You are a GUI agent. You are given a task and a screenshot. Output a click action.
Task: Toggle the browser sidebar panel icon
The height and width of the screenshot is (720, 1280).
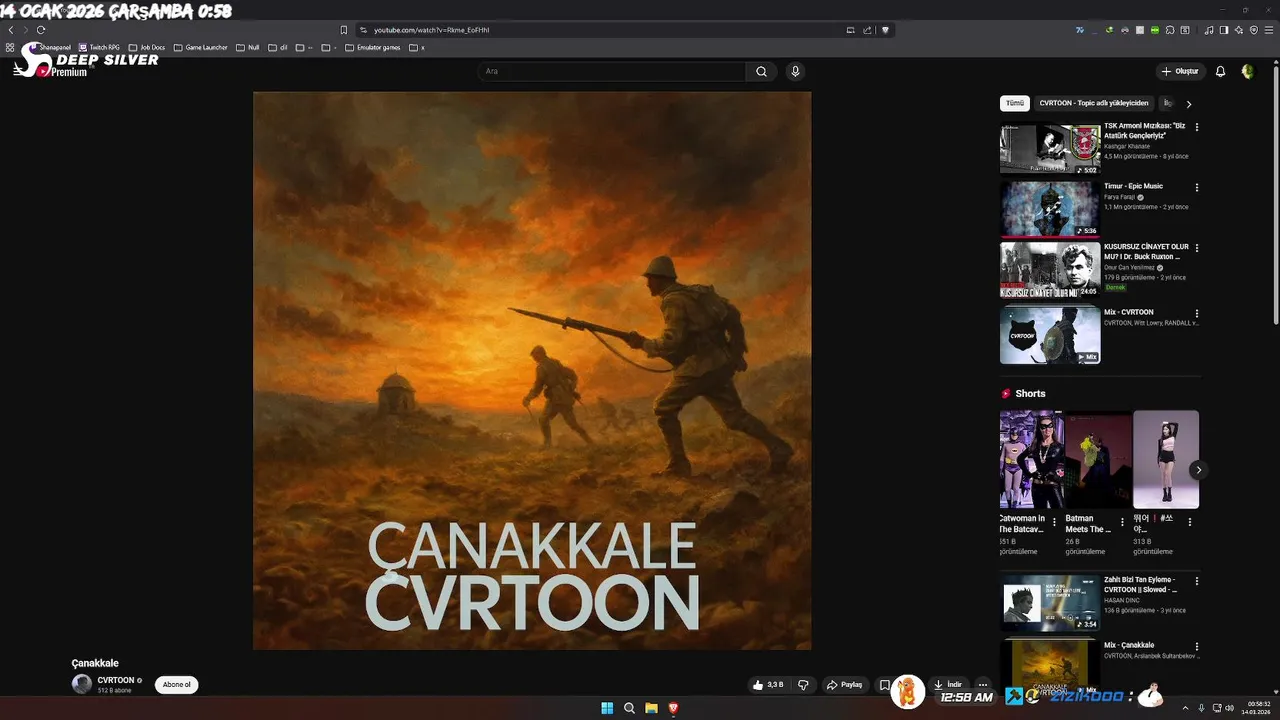tap(1223, 30)
